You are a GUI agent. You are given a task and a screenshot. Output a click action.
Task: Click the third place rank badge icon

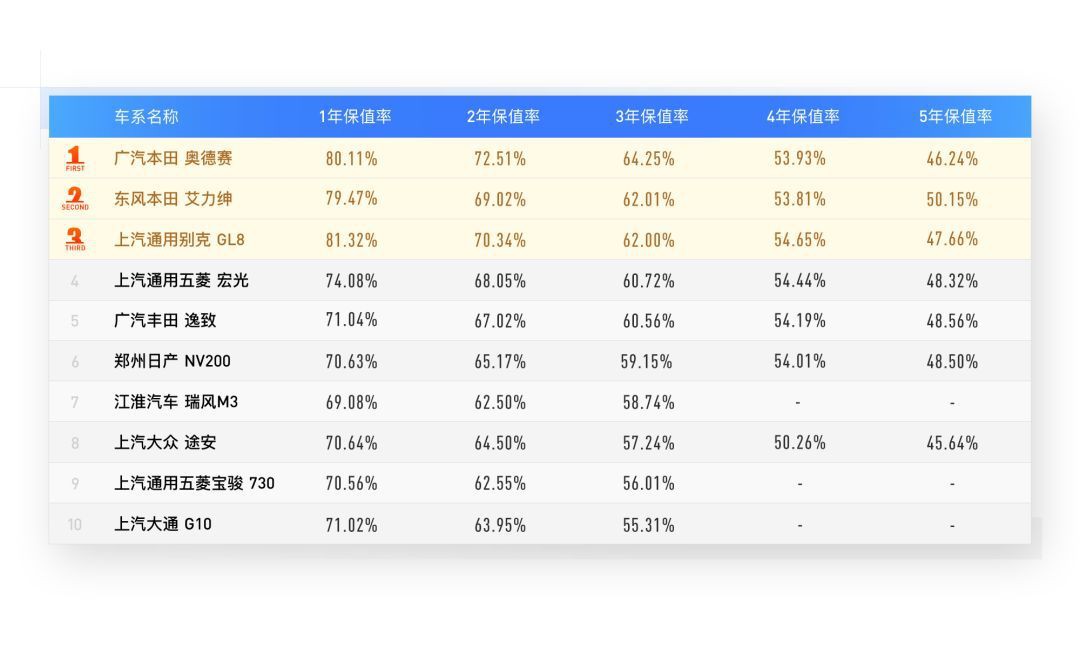(x=75, y=239)
